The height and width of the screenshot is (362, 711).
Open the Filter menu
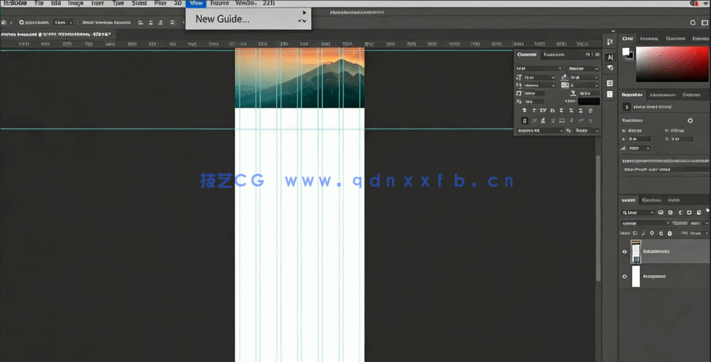(160, 3)
